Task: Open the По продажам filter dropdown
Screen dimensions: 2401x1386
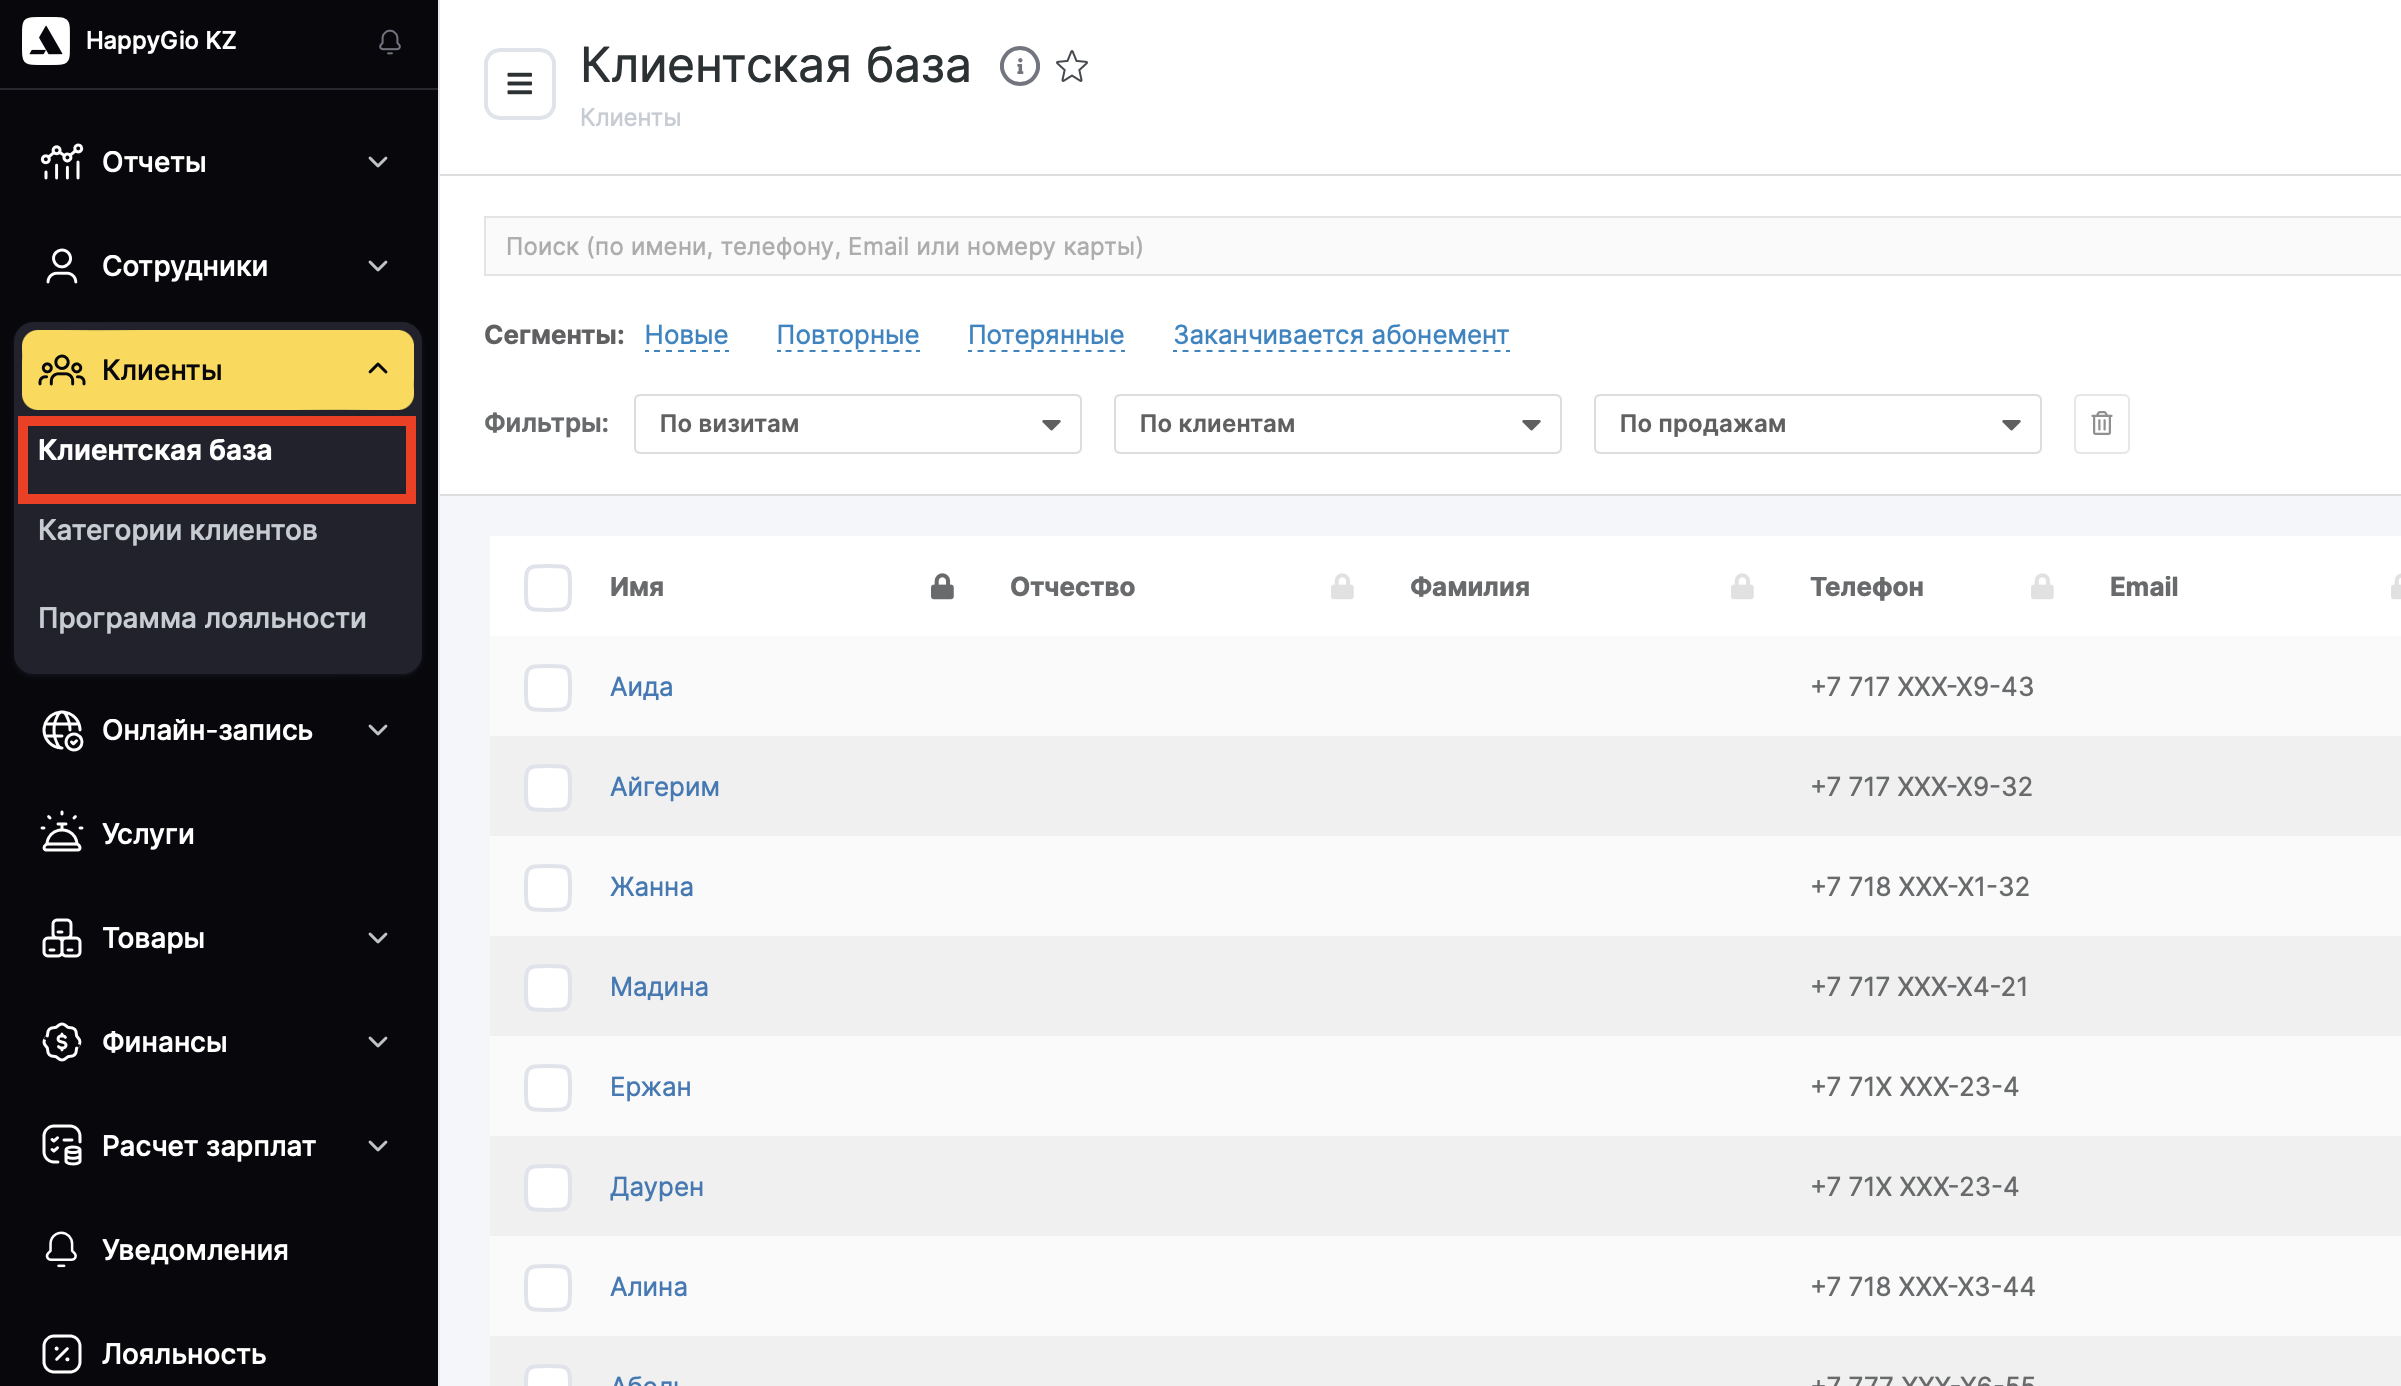Action: point(1817,424)
